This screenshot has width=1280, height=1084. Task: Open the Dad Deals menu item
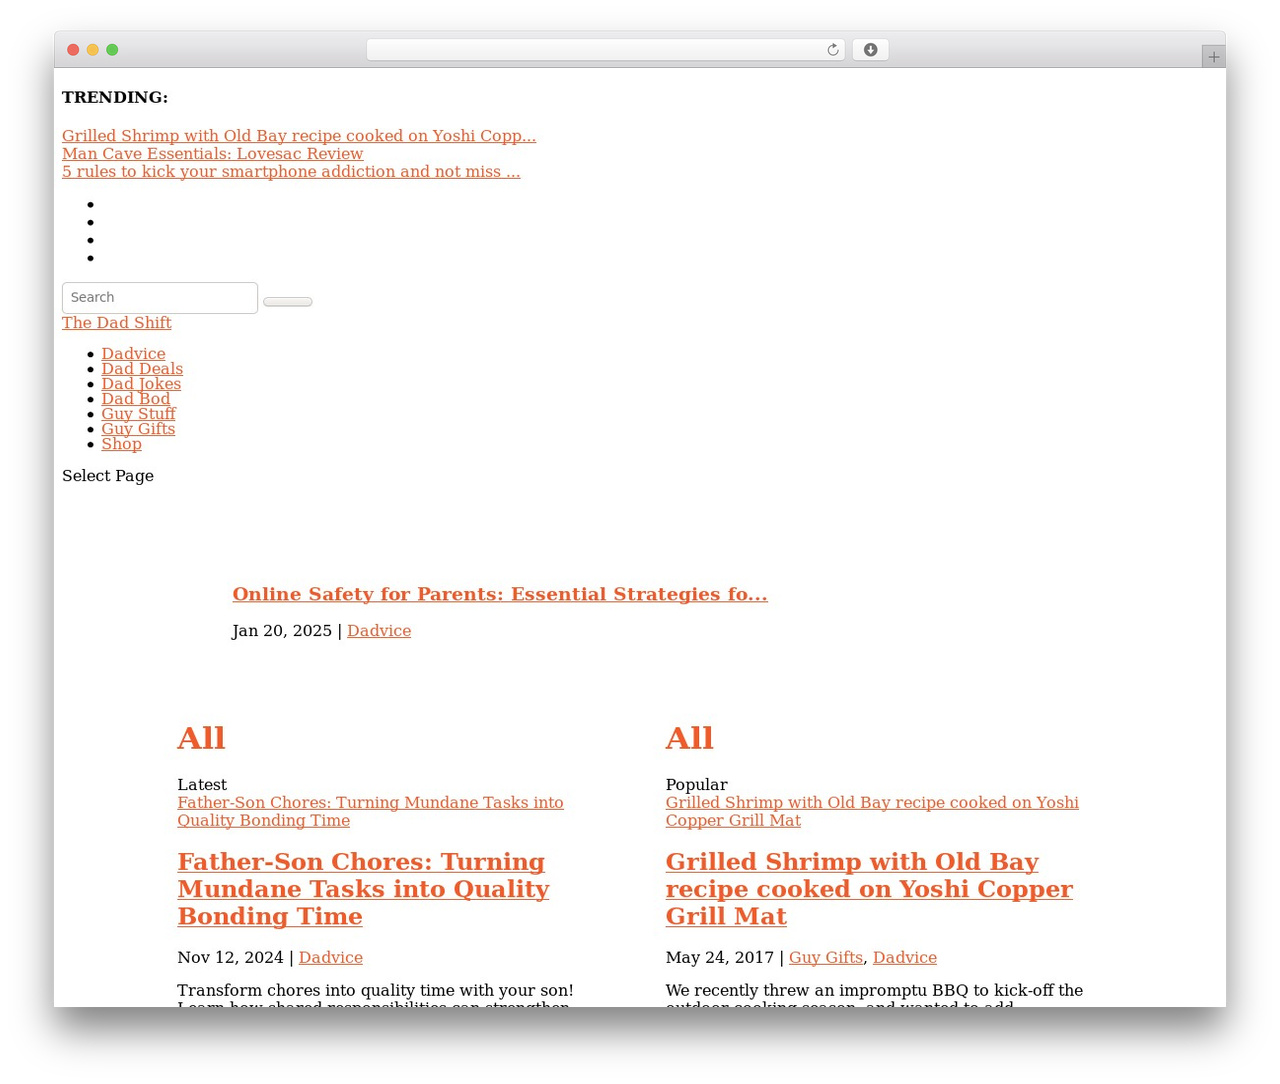pyautogui.click(x=142, y=369)
